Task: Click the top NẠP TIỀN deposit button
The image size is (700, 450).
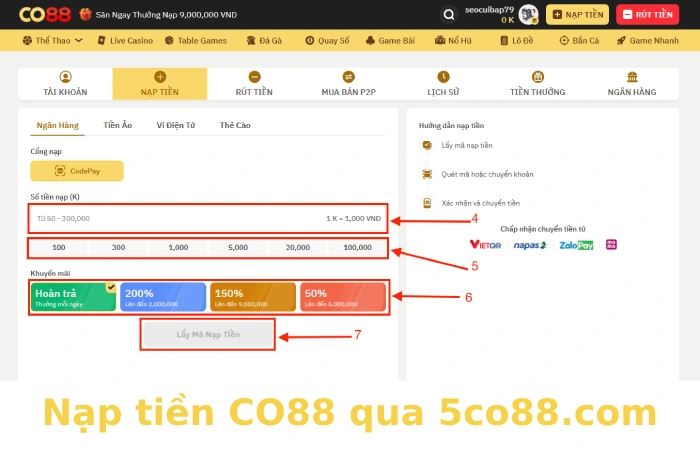Action: (577, 15)
